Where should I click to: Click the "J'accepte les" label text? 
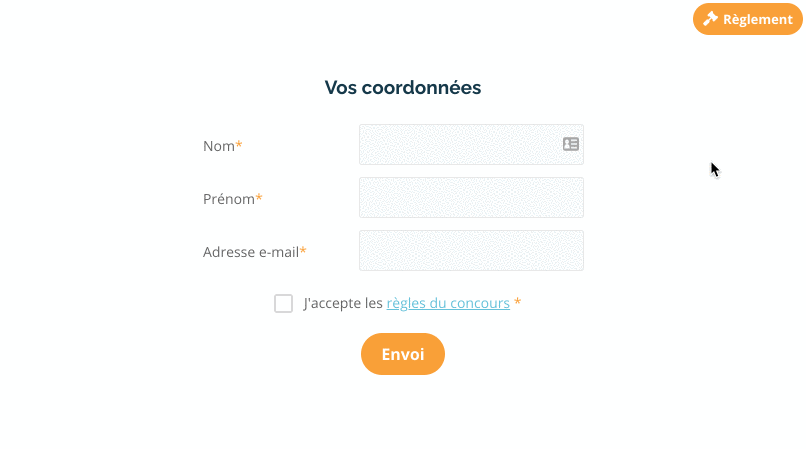pyautogui.click(x=343, y=303)
